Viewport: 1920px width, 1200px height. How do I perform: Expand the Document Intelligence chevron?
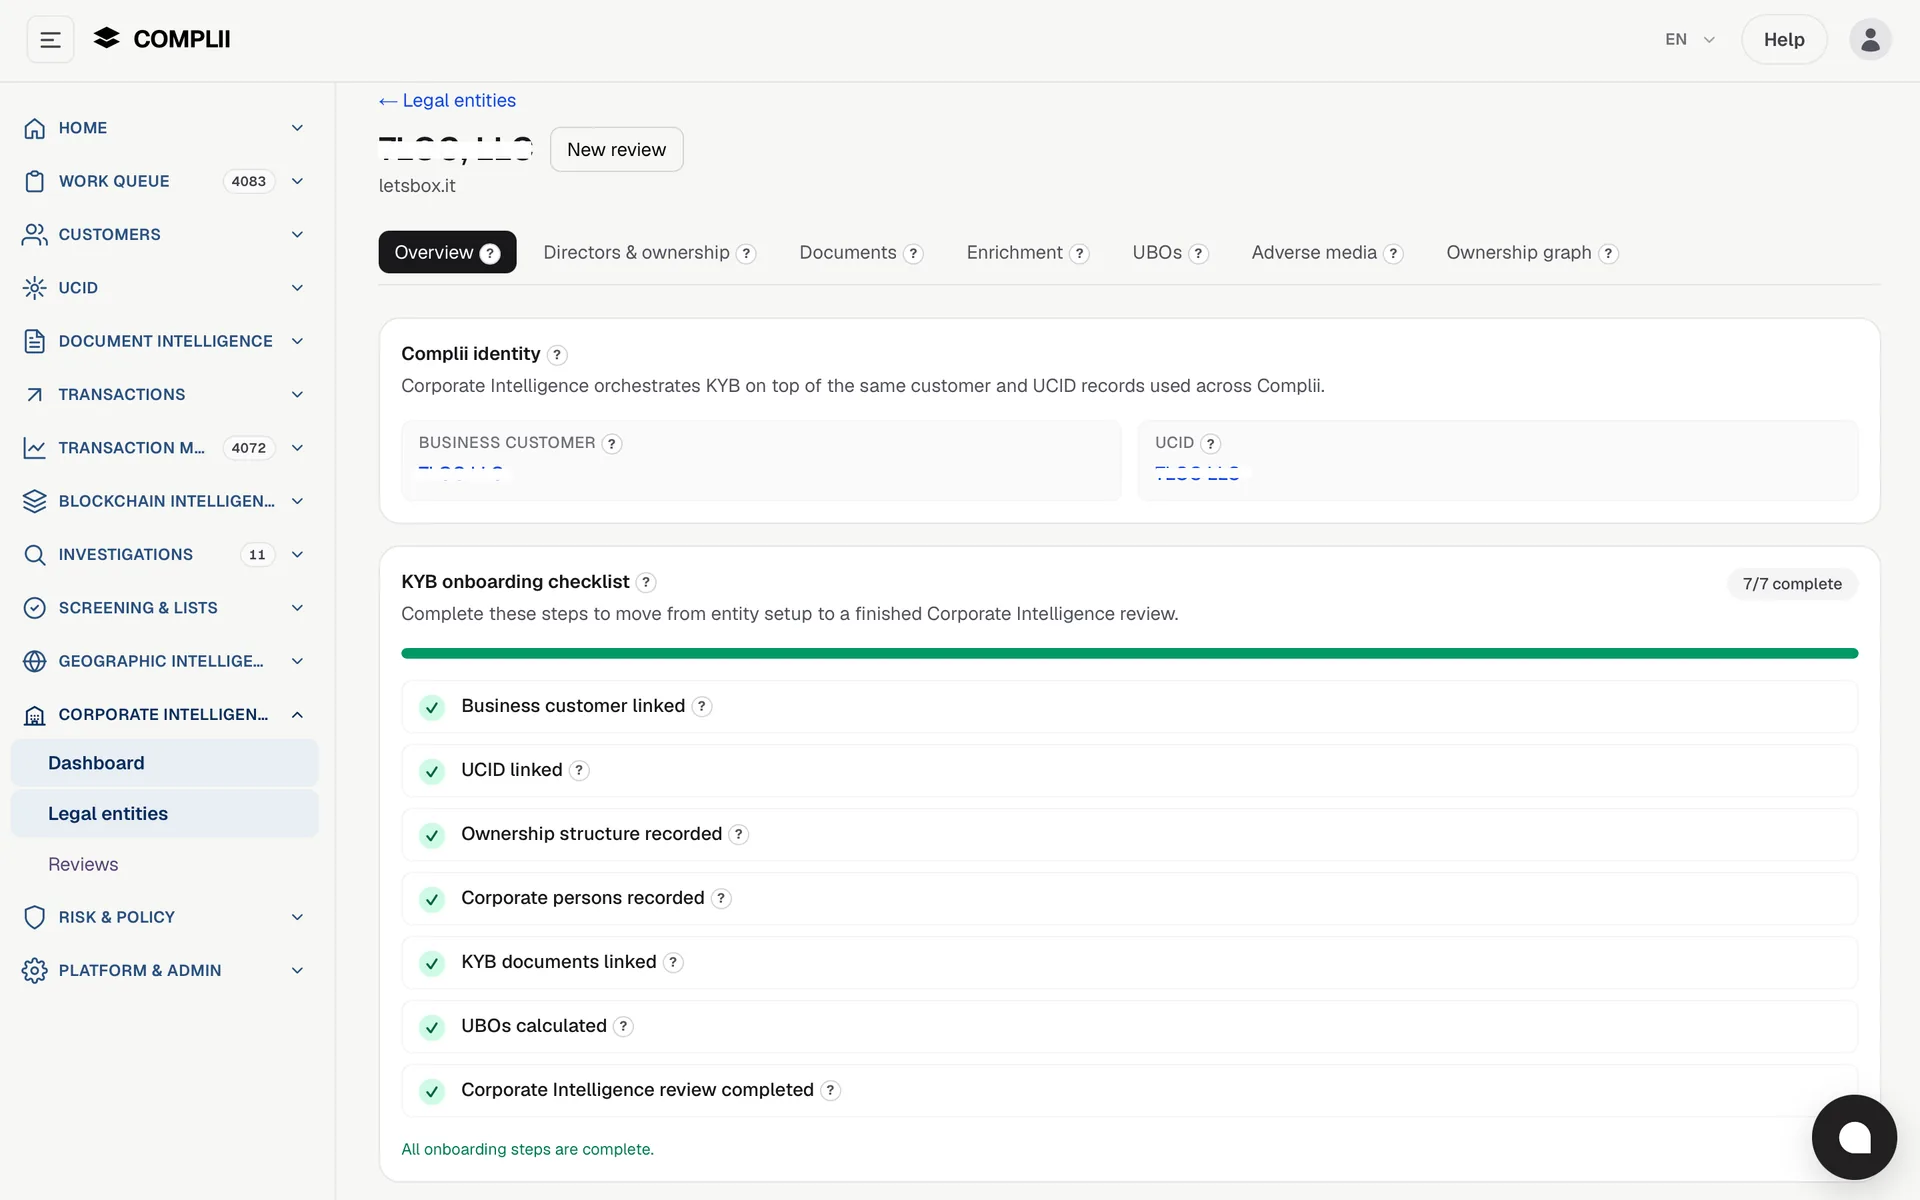(x=297, y=341)
